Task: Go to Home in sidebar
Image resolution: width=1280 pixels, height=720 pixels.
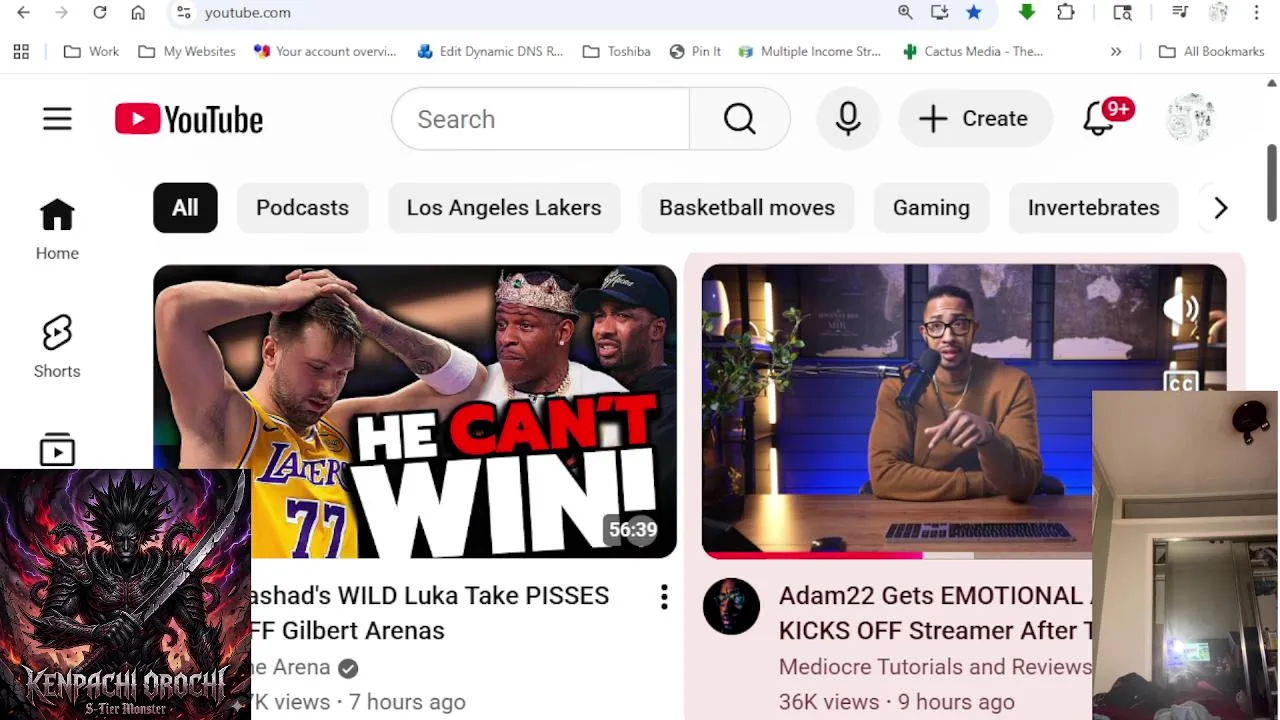Action: (x=57, y=229)
